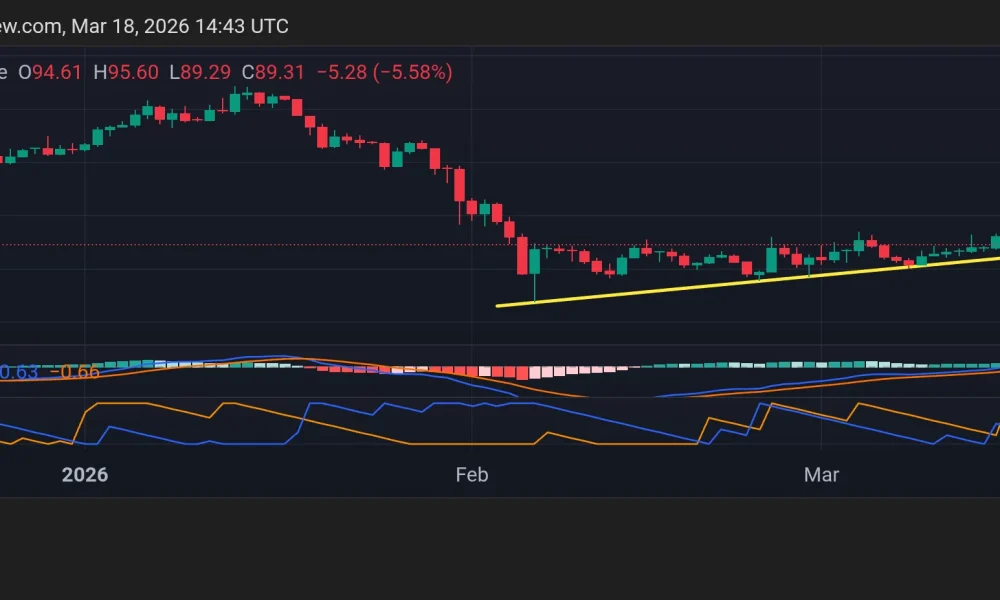The image size is (1000, 600).
Task: Click the Mar label on time axis
Action: pyautogui.click(x=822, y=475)
